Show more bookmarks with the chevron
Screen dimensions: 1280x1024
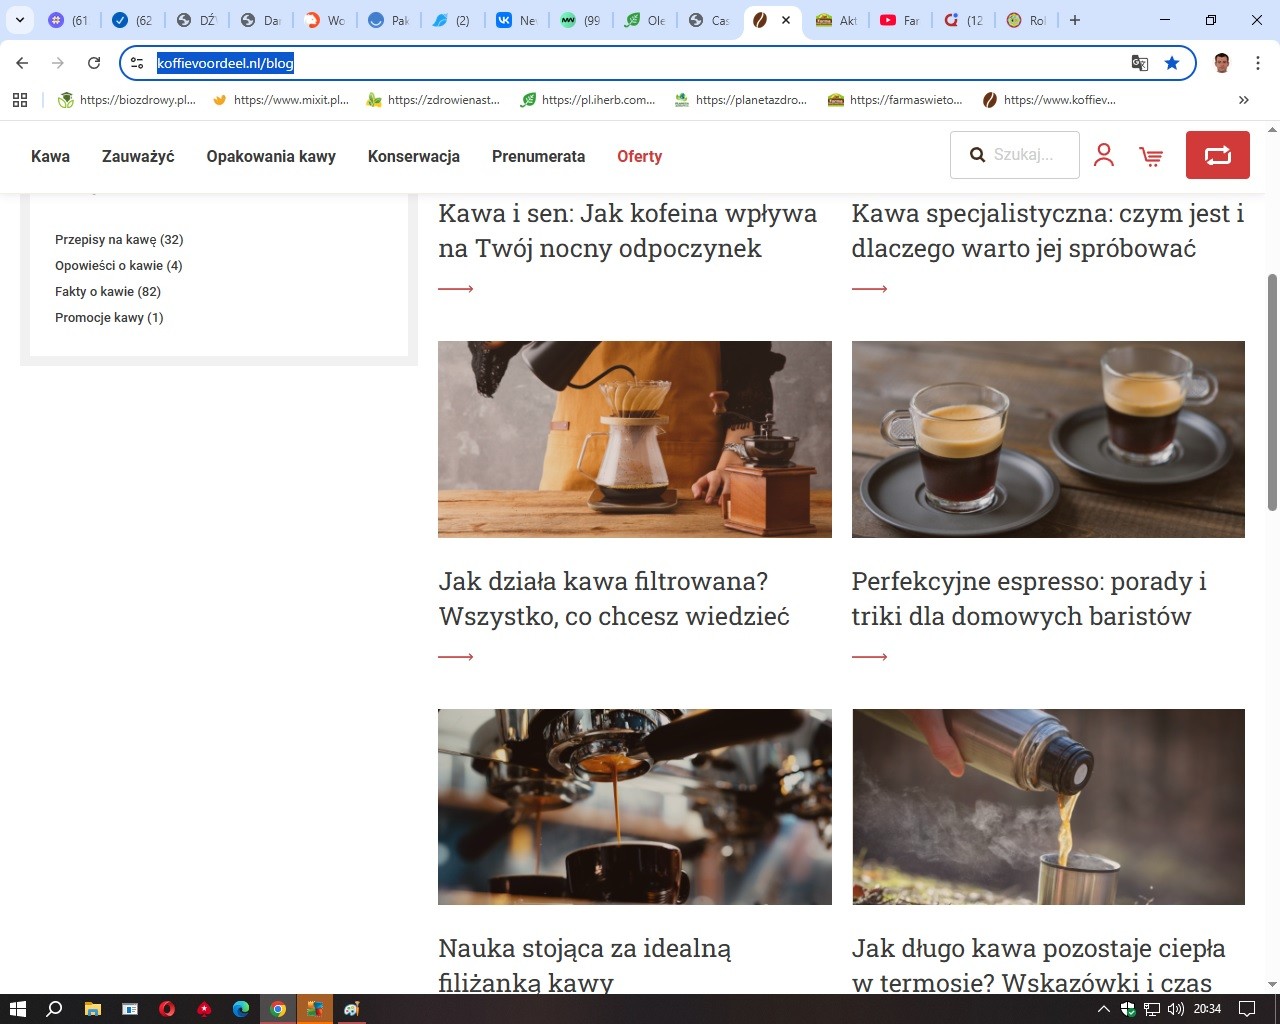(x=1243, y=100)
